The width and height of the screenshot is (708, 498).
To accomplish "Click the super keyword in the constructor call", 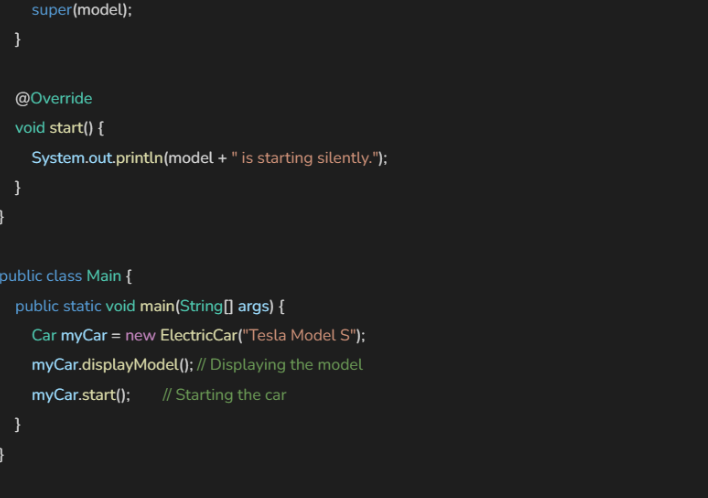I will [50, 9].
